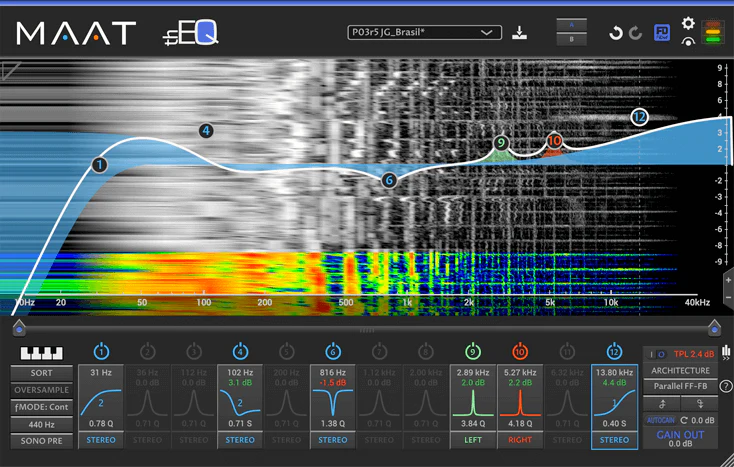The image size is (734, 467).
Task: Select band 6 node on the EQ curve
Action: (389, 180)
